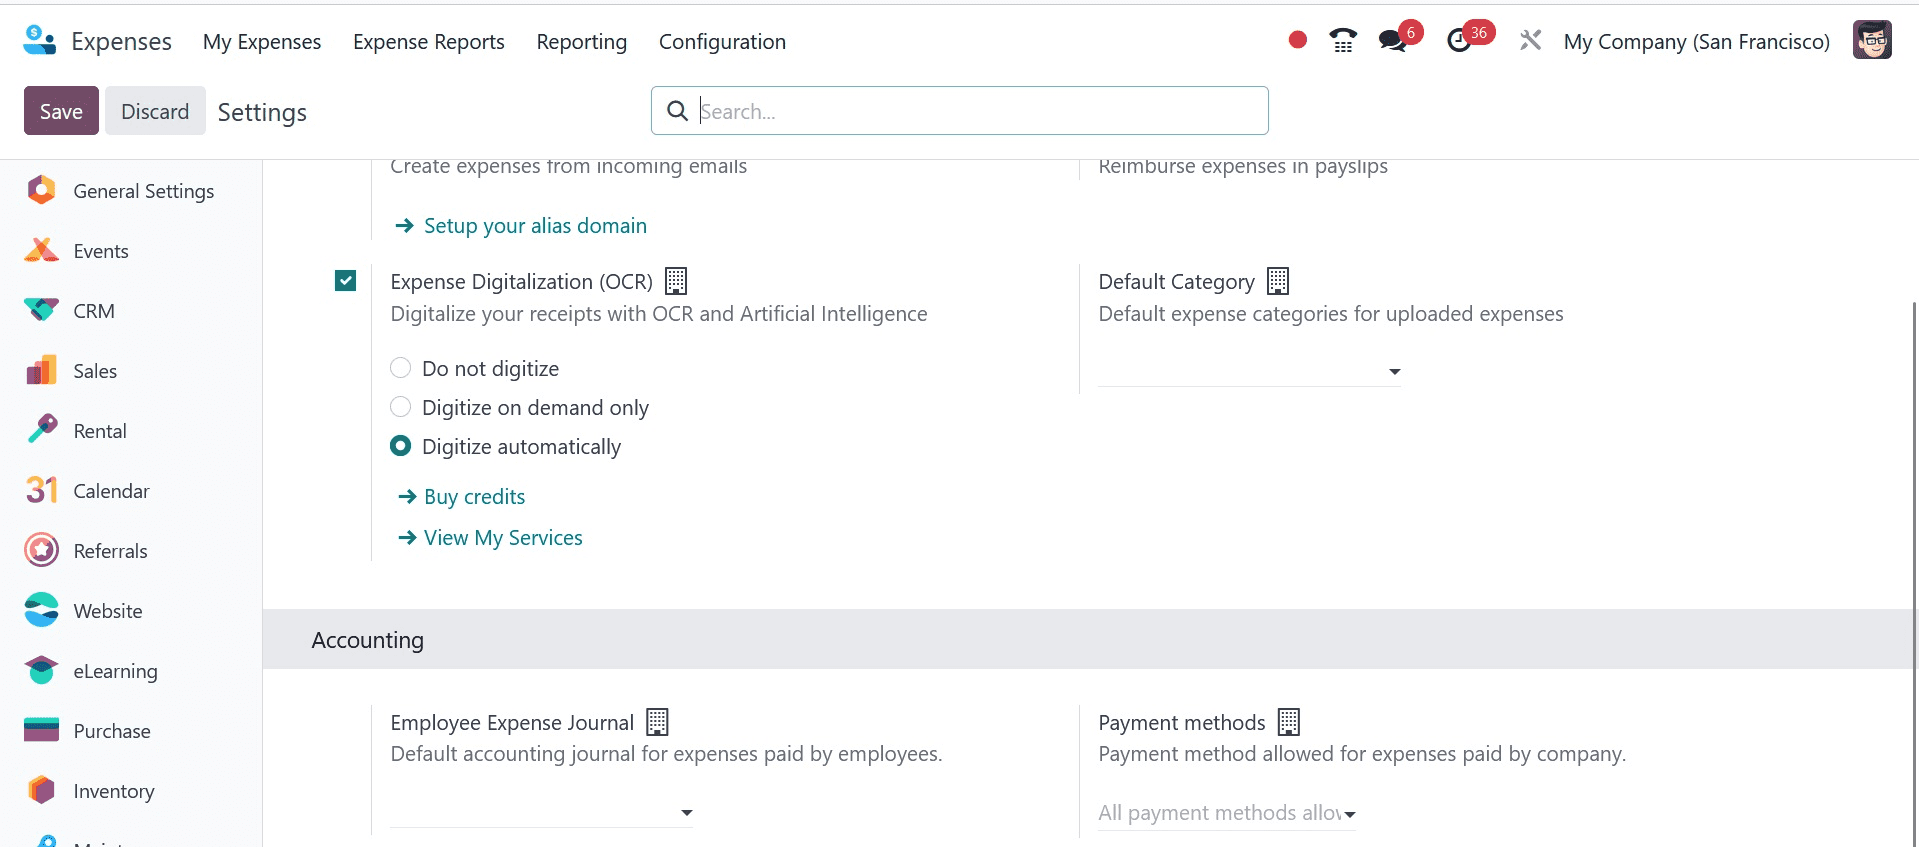Select the Rental app icon

[x=41, y=430]
